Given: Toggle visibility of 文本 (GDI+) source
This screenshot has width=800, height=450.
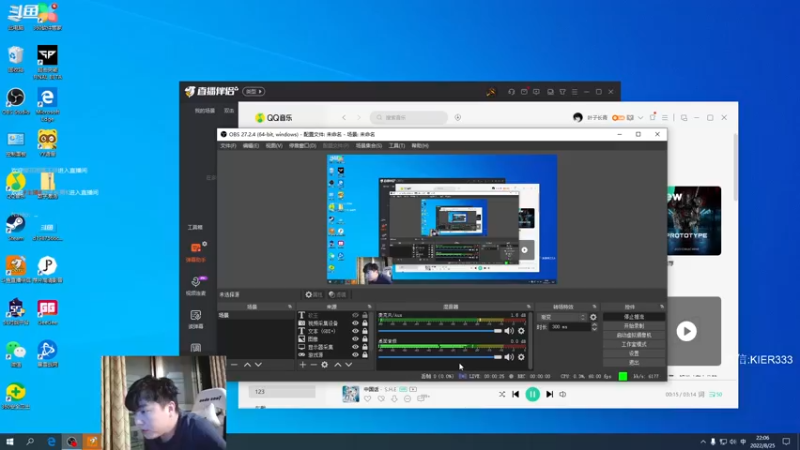Looking at the screenshot, I should (x=355, y=331).
